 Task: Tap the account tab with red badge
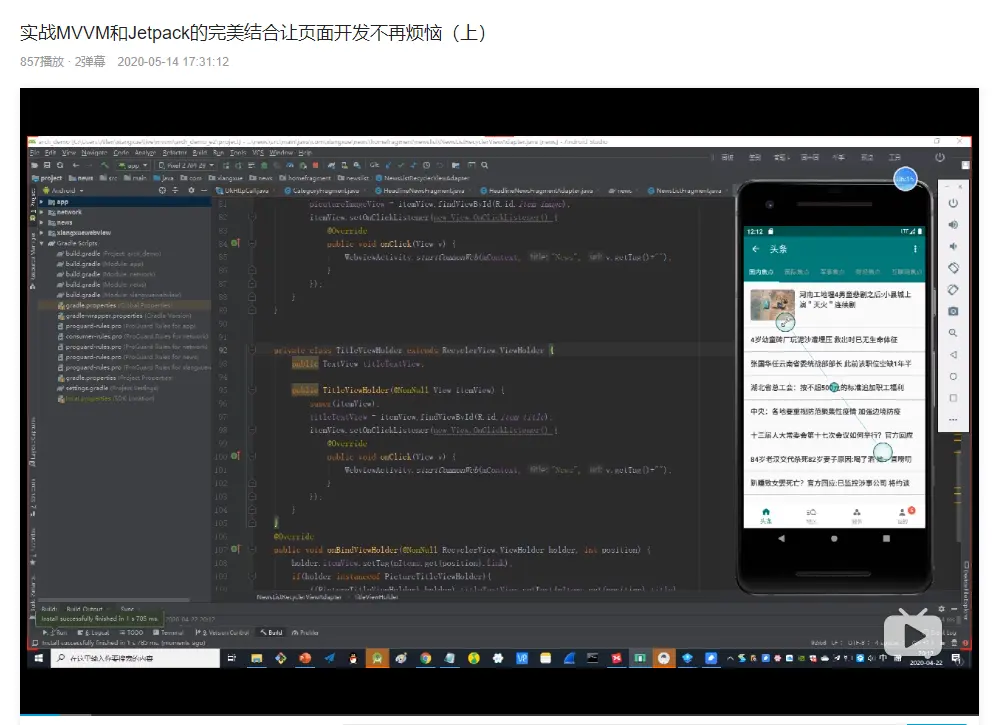(904, 515)
